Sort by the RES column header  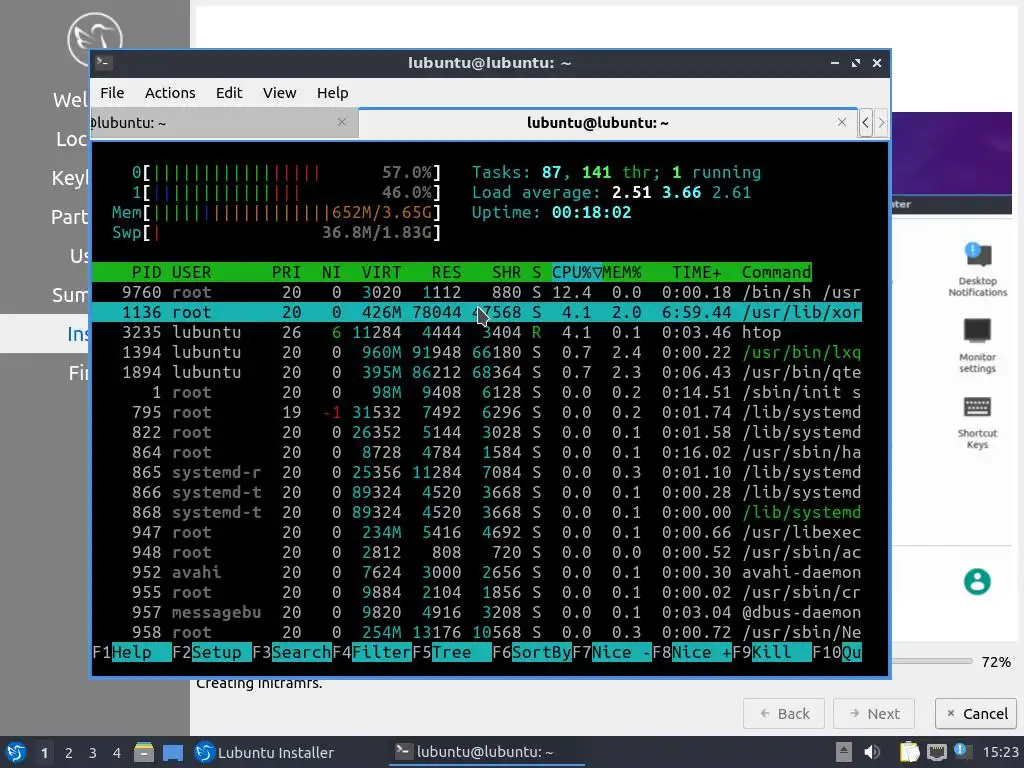pyautogui.click(x=446, y=272)
